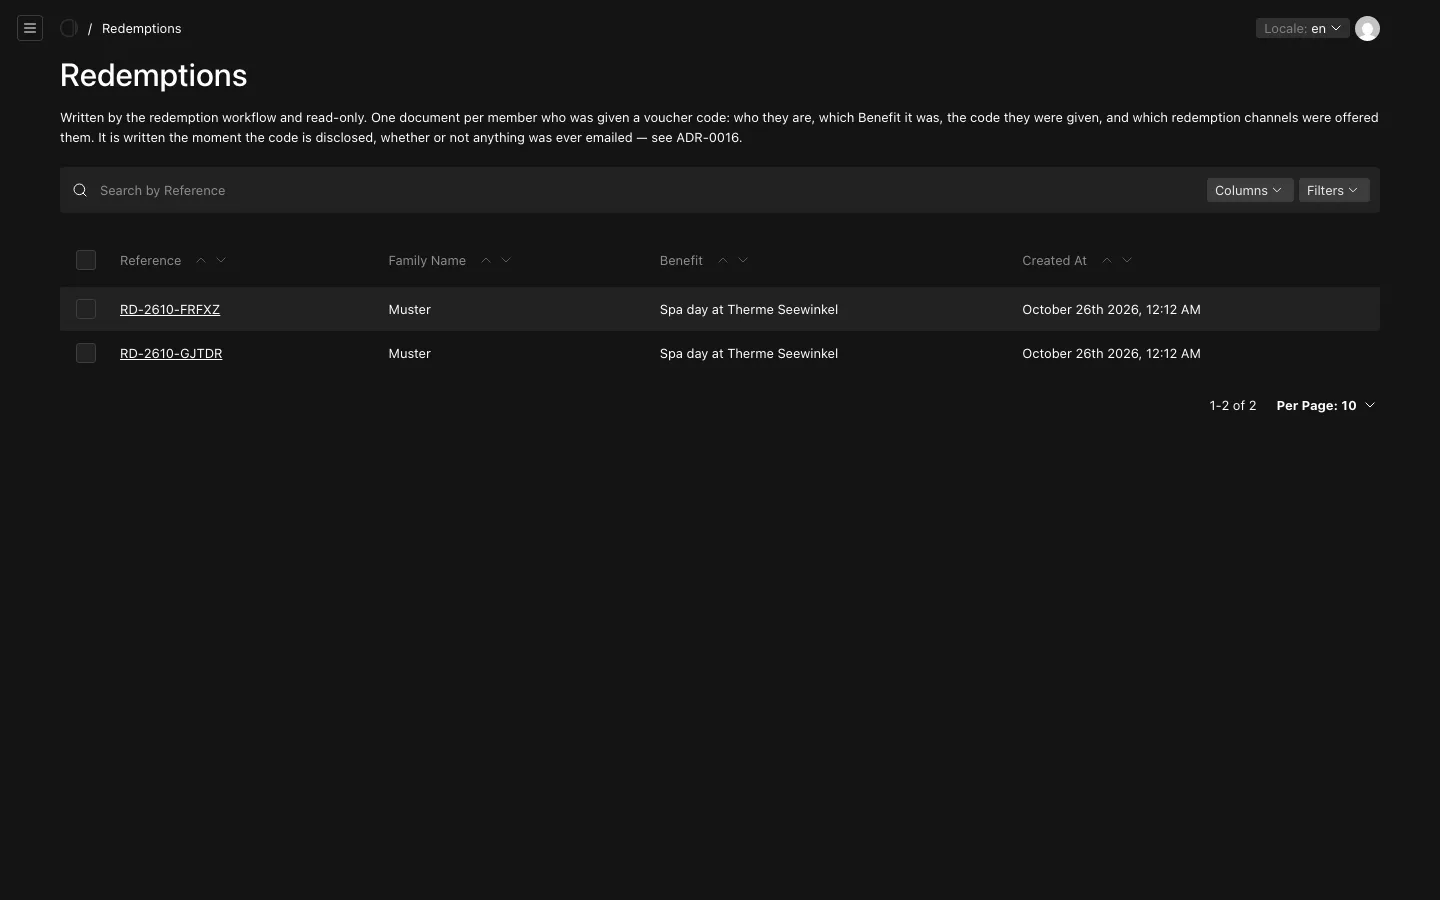Sort Created At column descending

(1127, 260)
